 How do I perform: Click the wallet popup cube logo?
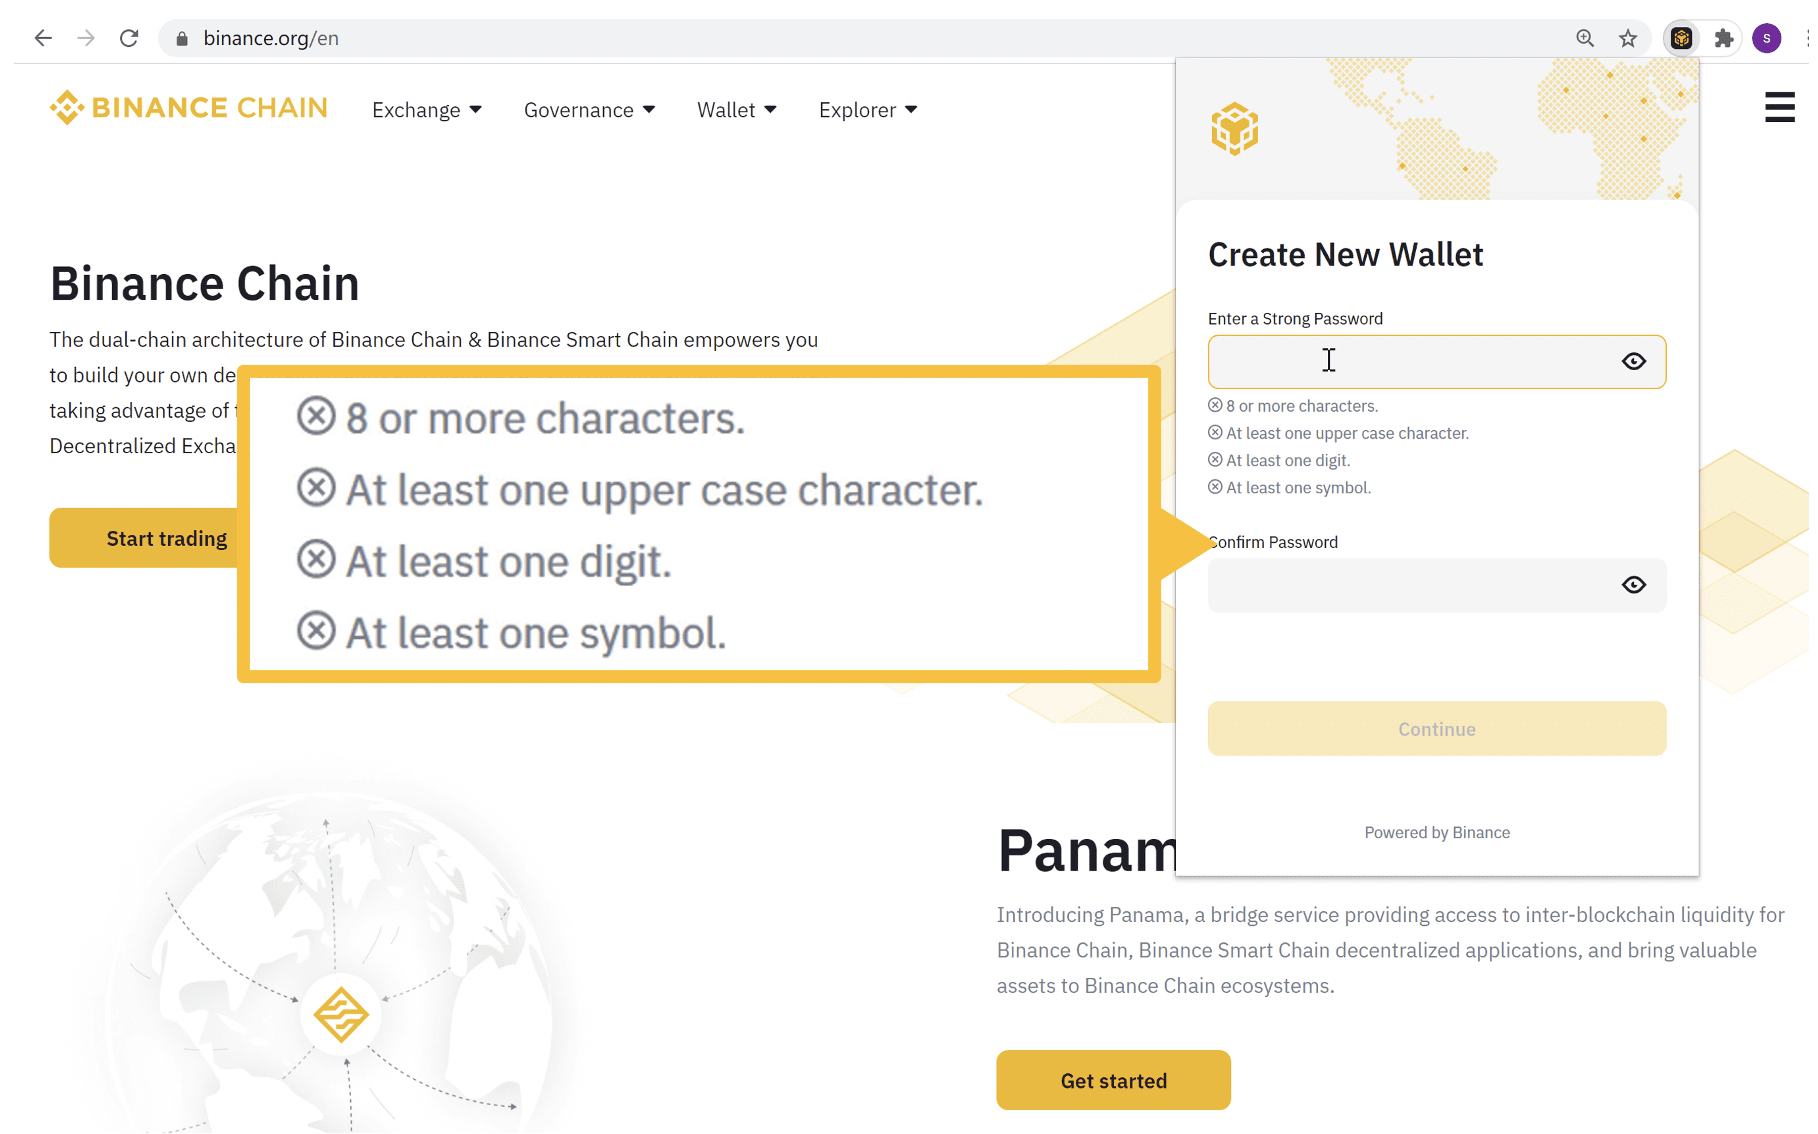tap(1235, 129)
